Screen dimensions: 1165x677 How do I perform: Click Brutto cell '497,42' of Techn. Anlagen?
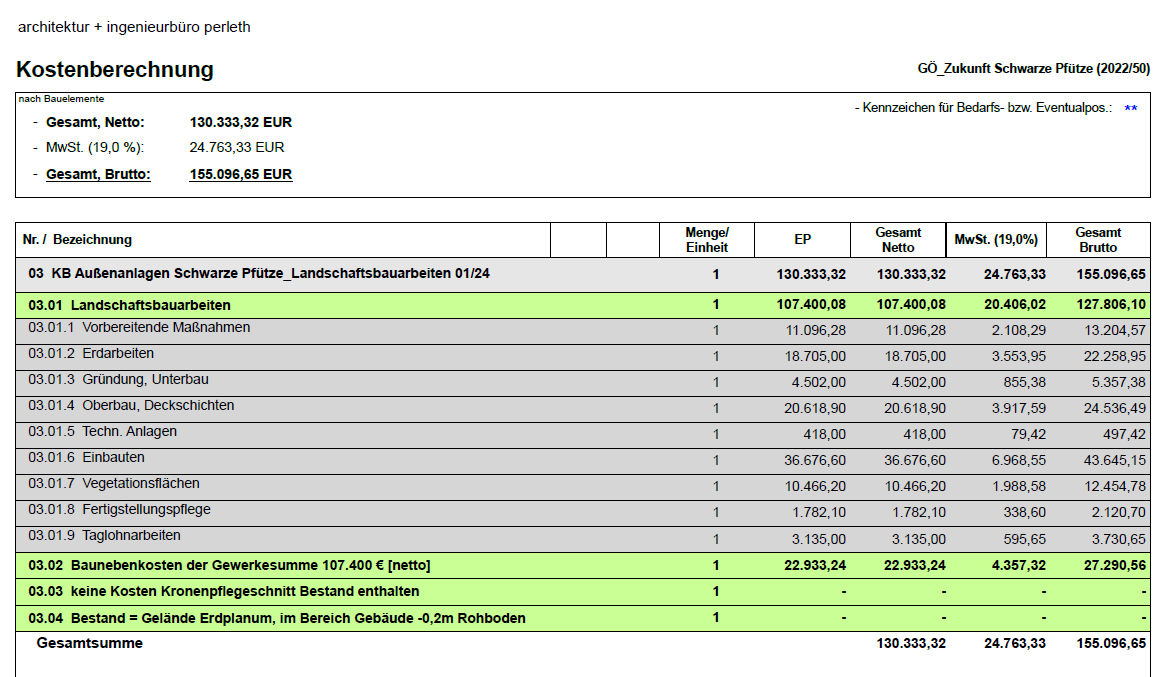pyautogui.click(x=1124, y=435)
